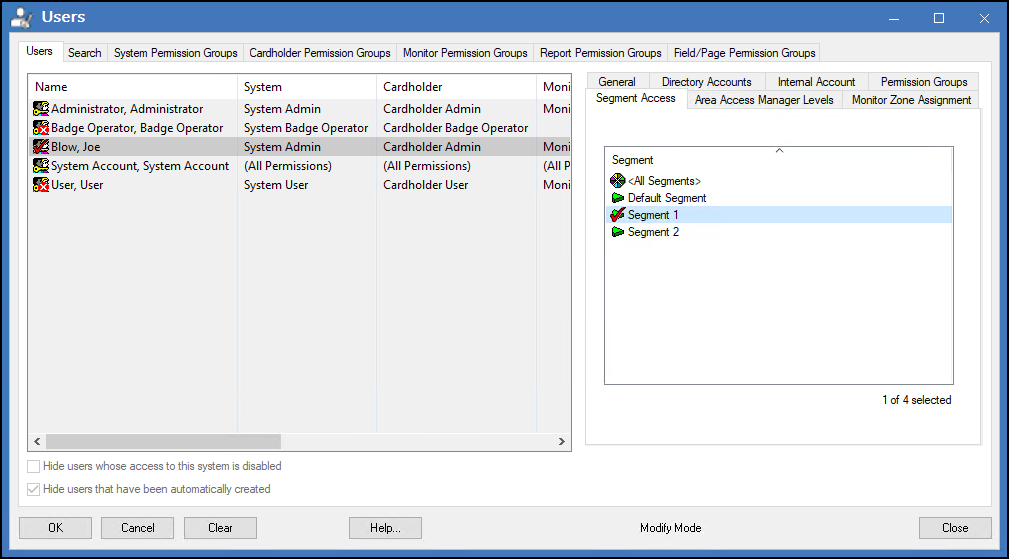Sort by the Name column header
The width and height of the screenshot is (1009, 559).
[133, 87]
